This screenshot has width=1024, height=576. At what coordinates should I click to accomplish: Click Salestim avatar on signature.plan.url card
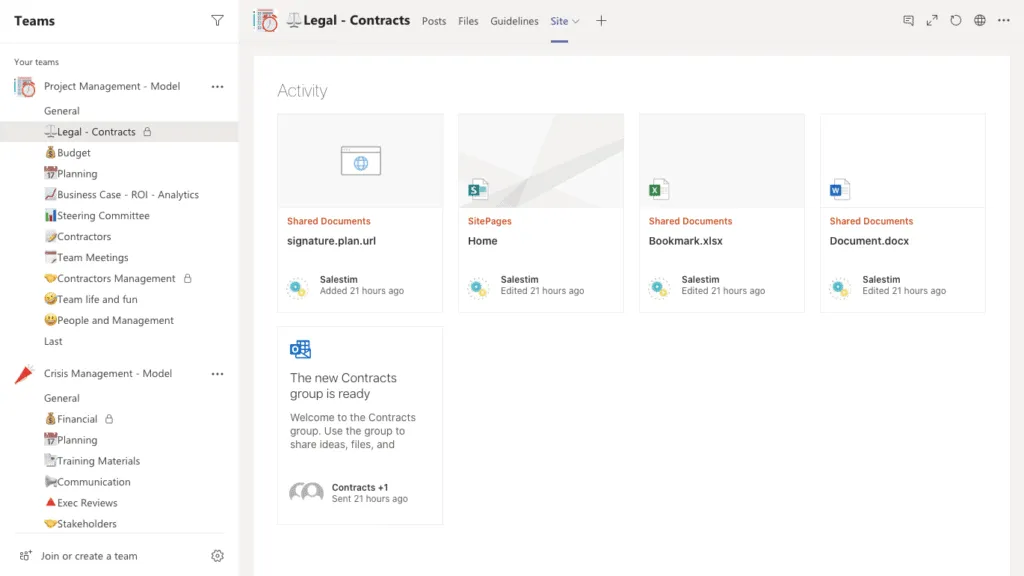(x=298, y=287)
